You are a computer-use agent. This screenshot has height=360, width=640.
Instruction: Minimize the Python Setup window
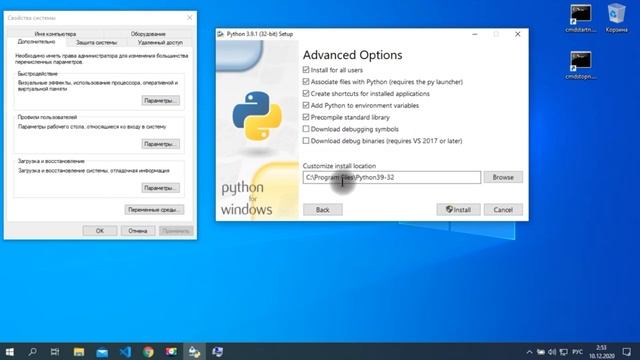(475, 34)
